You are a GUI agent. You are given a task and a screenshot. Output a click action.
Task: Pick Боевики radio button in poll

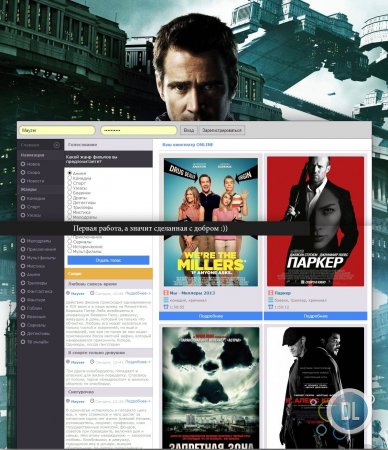70,193
